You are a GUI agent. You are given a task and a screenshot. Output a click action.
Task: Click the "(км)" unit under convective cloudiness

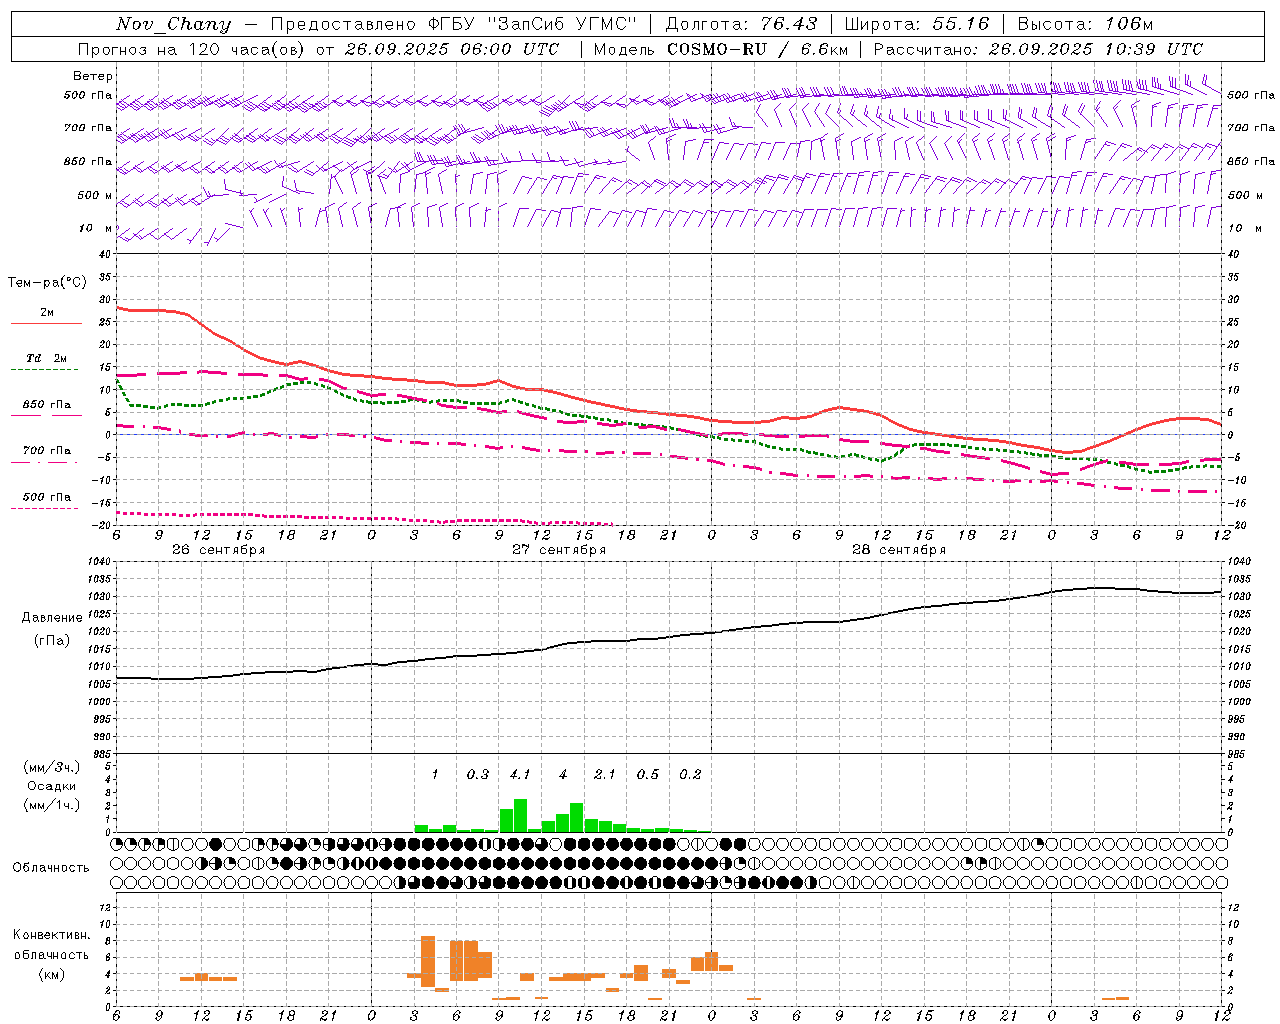coord(51,974)
